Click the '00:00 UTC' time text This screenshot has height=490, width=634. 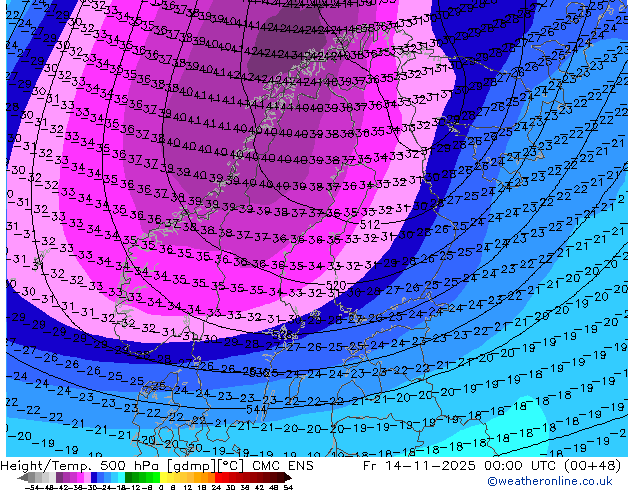(x=521, y=466)
